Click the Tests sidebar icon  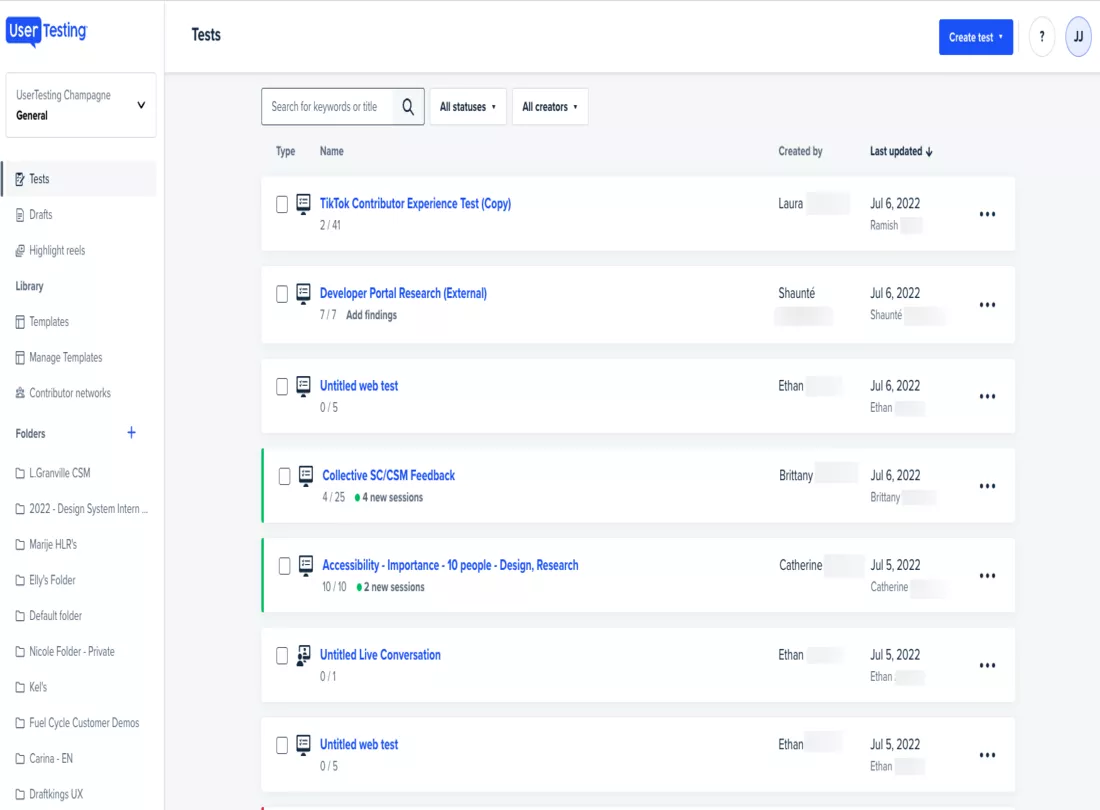20,180
